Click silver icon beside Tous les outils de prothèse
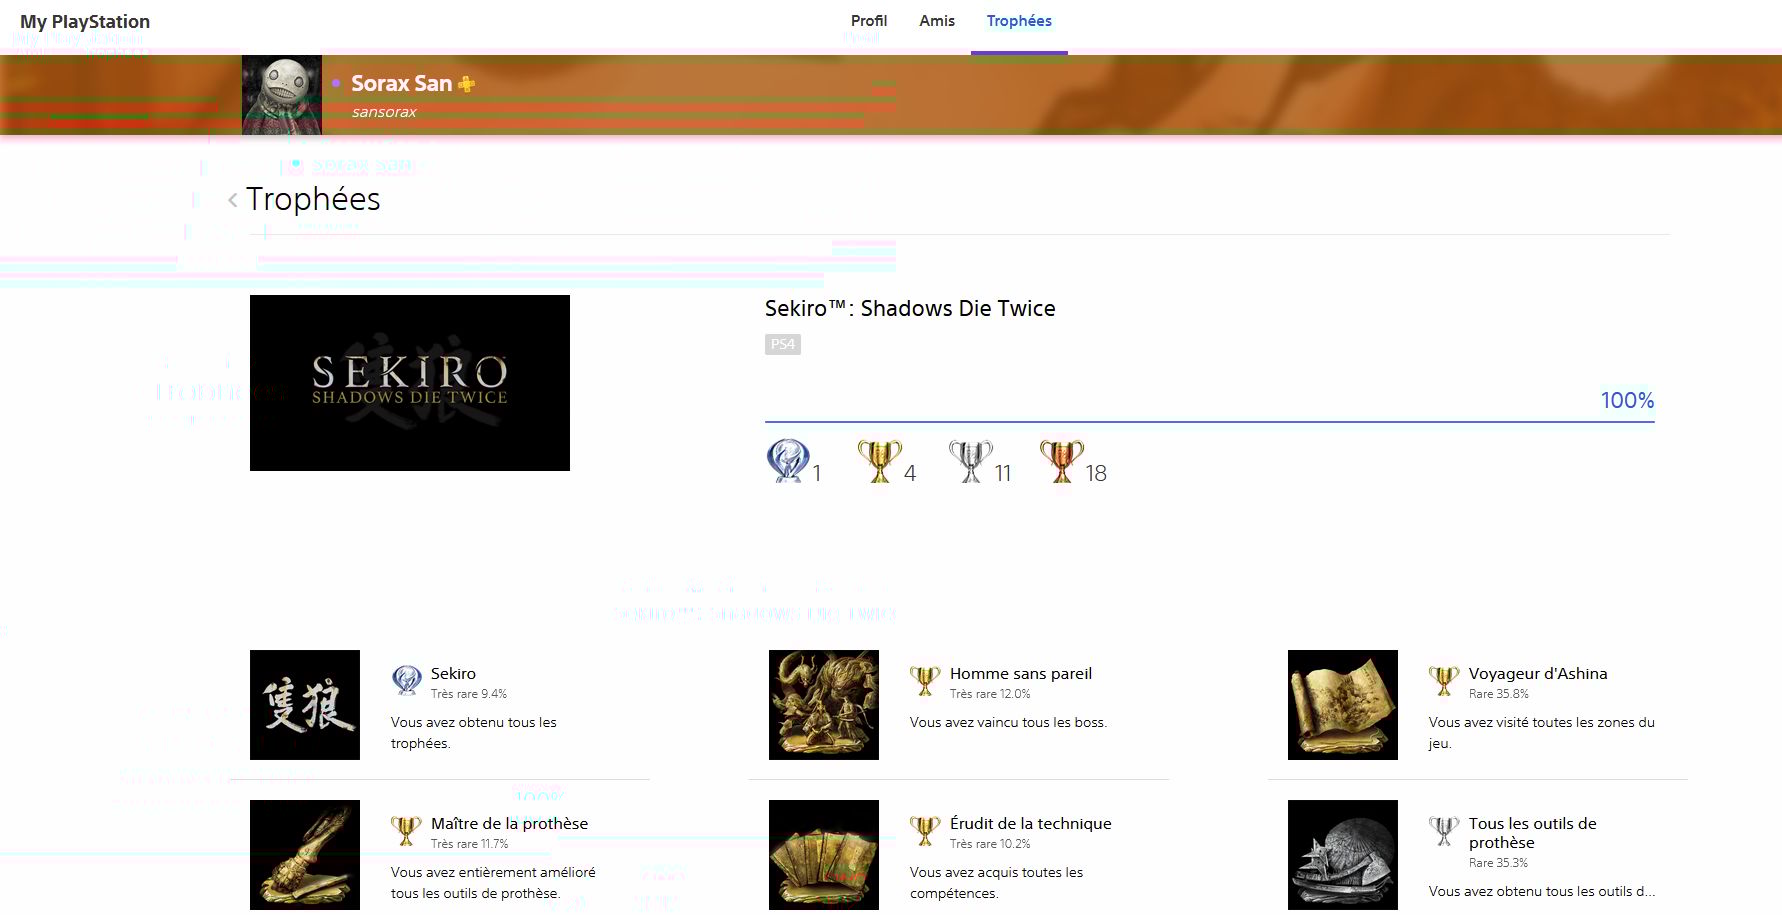 click(1444, 830)
